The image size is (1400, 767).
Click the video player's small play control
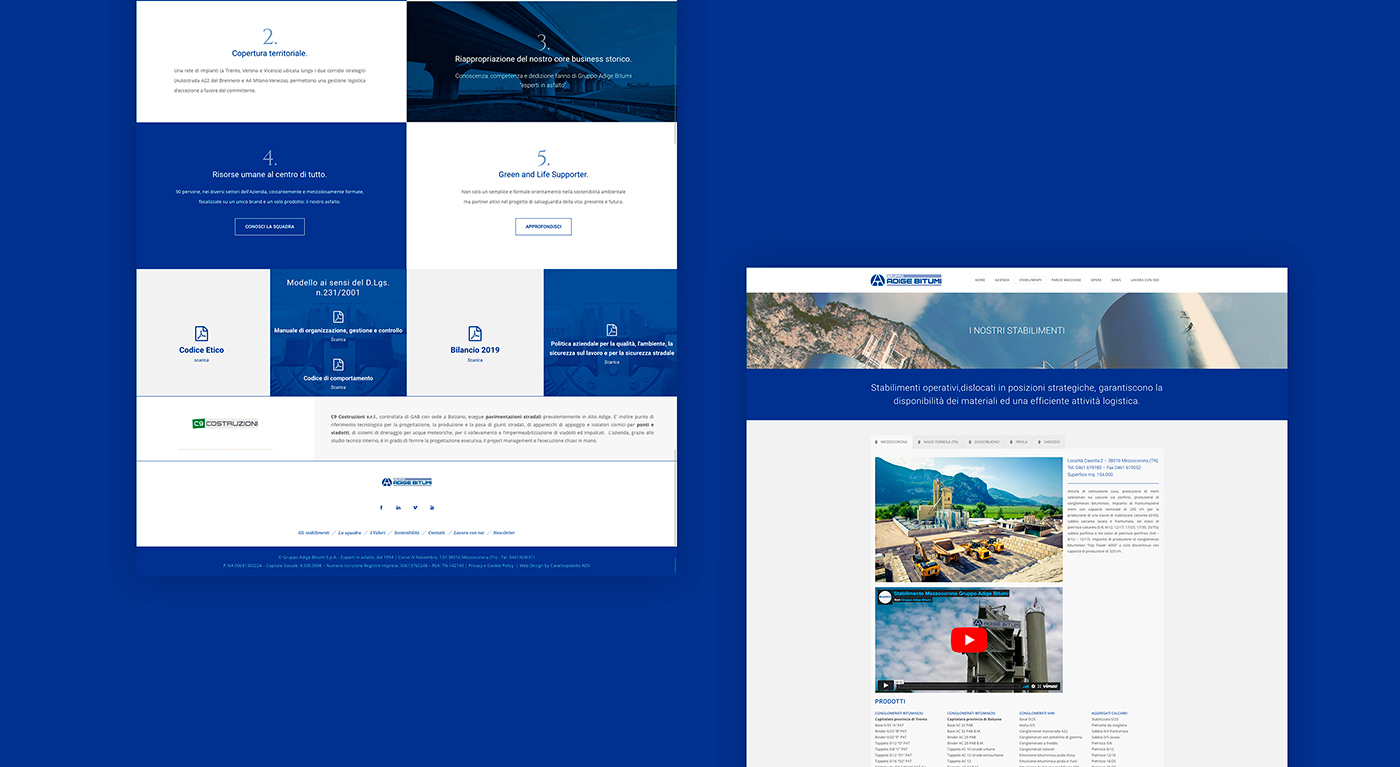884,686
